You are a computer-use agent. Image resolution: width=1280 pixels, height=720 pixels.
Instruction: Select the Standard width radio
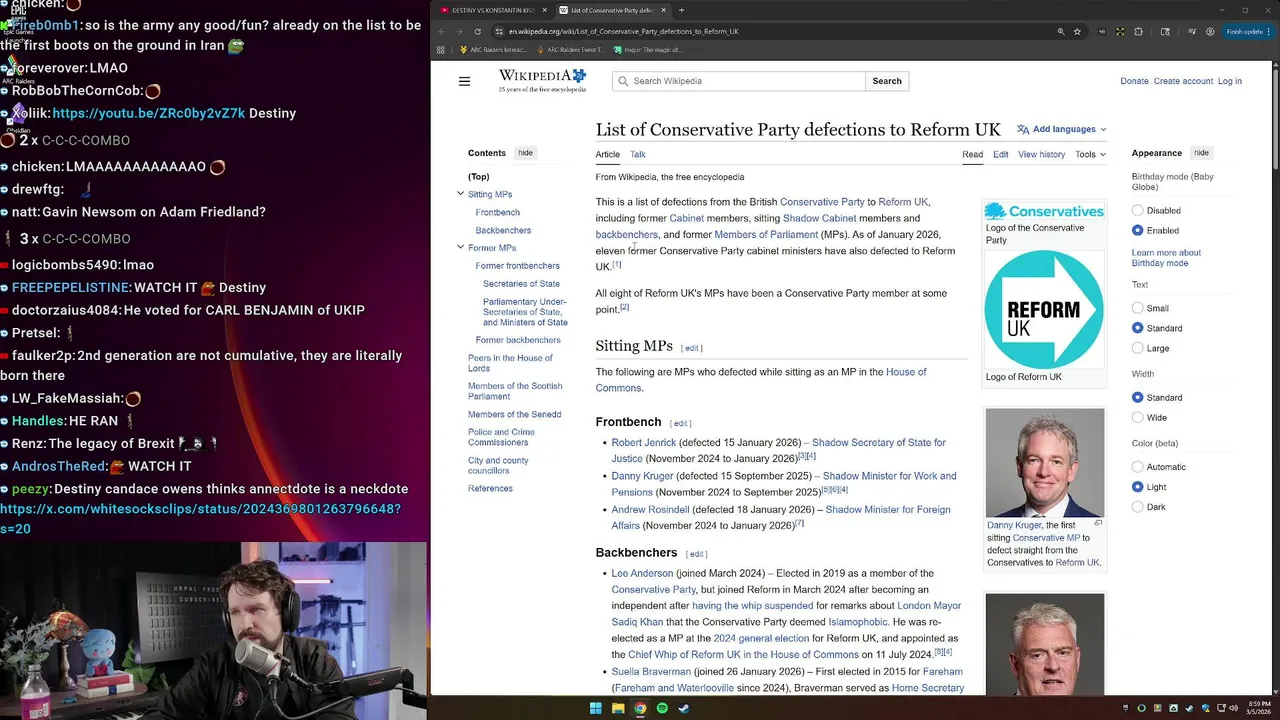pyautogui.click(x=1137, y=397)
